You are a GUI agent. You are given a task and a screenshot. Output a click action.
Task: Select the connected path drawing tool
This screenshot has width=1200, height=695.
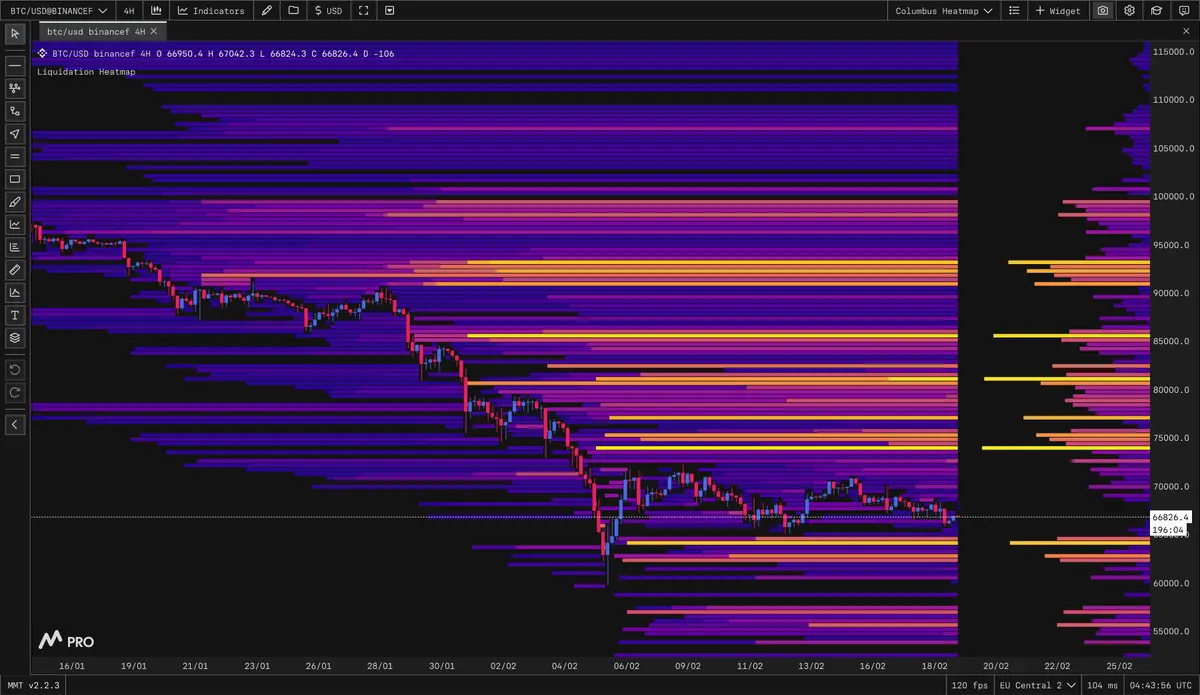click(x=15, y=111)
